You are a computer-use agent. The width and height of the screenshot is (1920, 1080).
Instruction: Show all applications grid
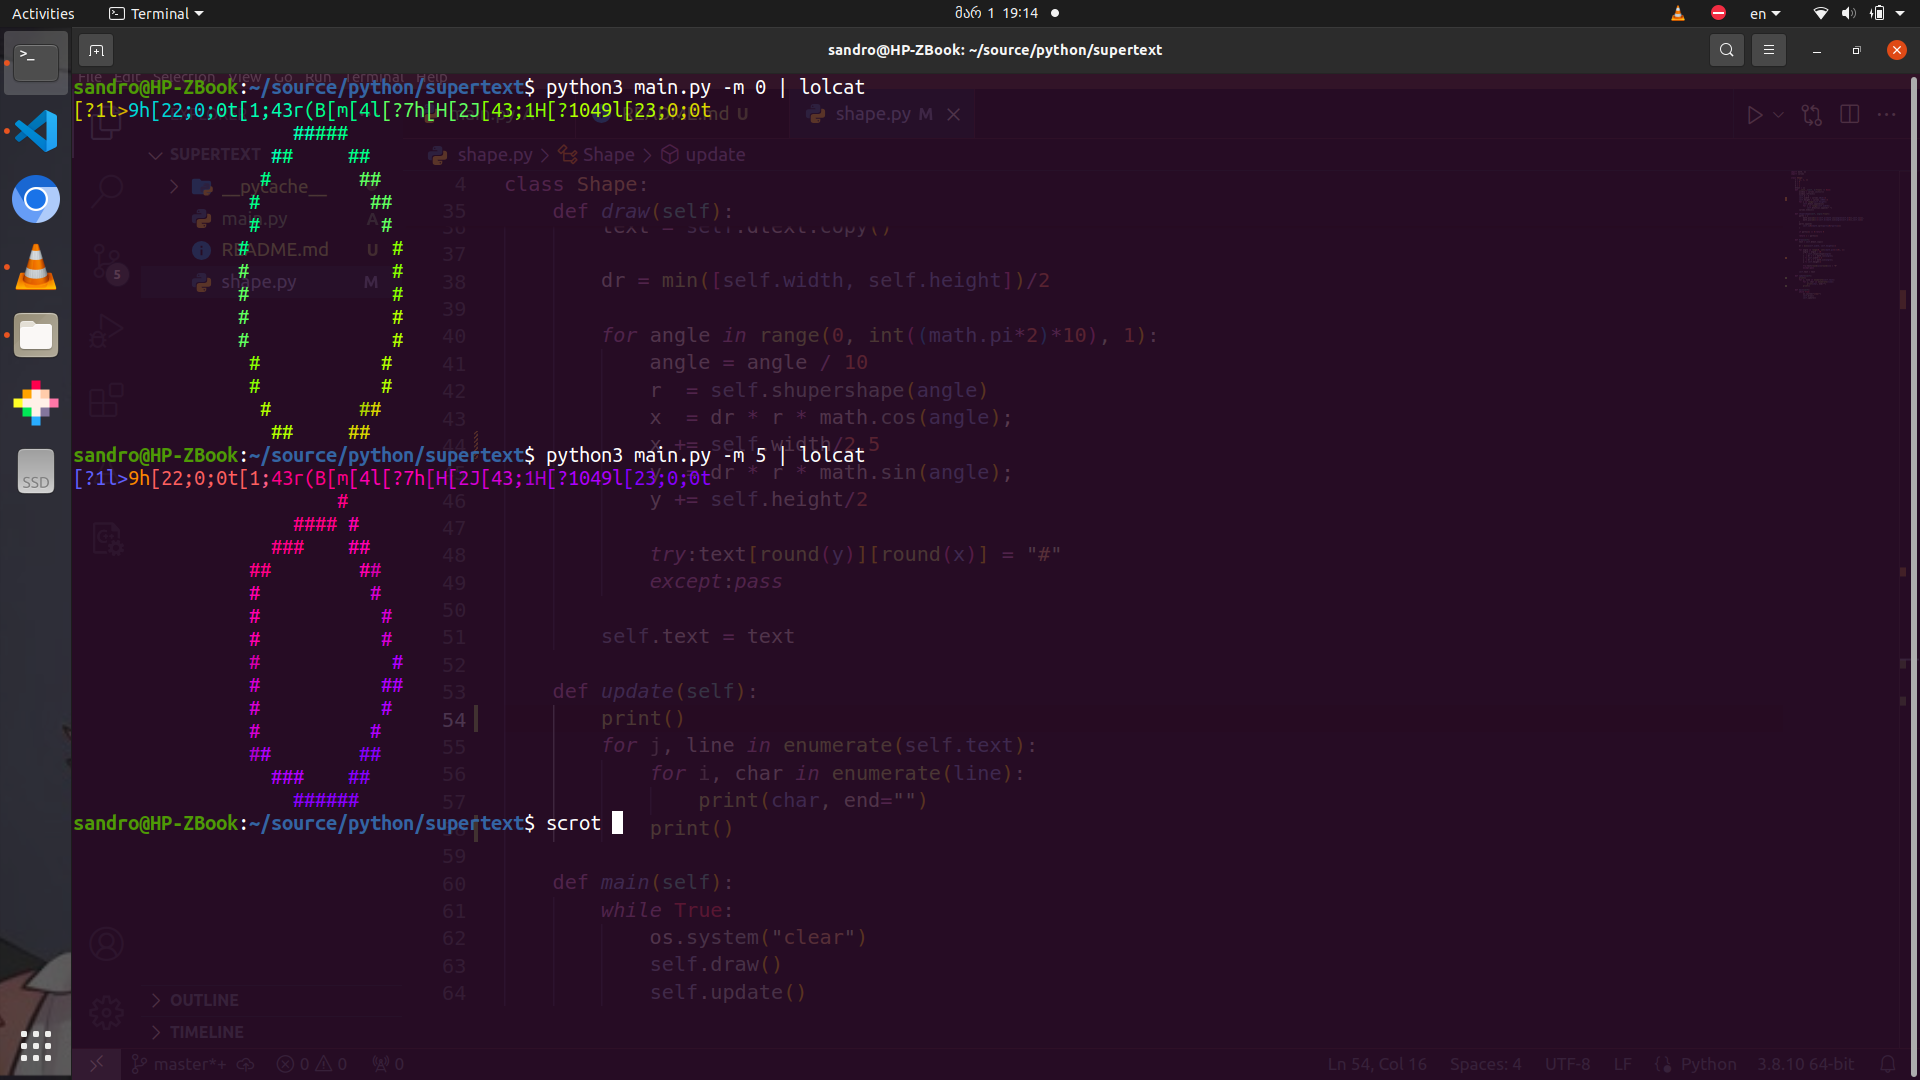coord(36,1045)
